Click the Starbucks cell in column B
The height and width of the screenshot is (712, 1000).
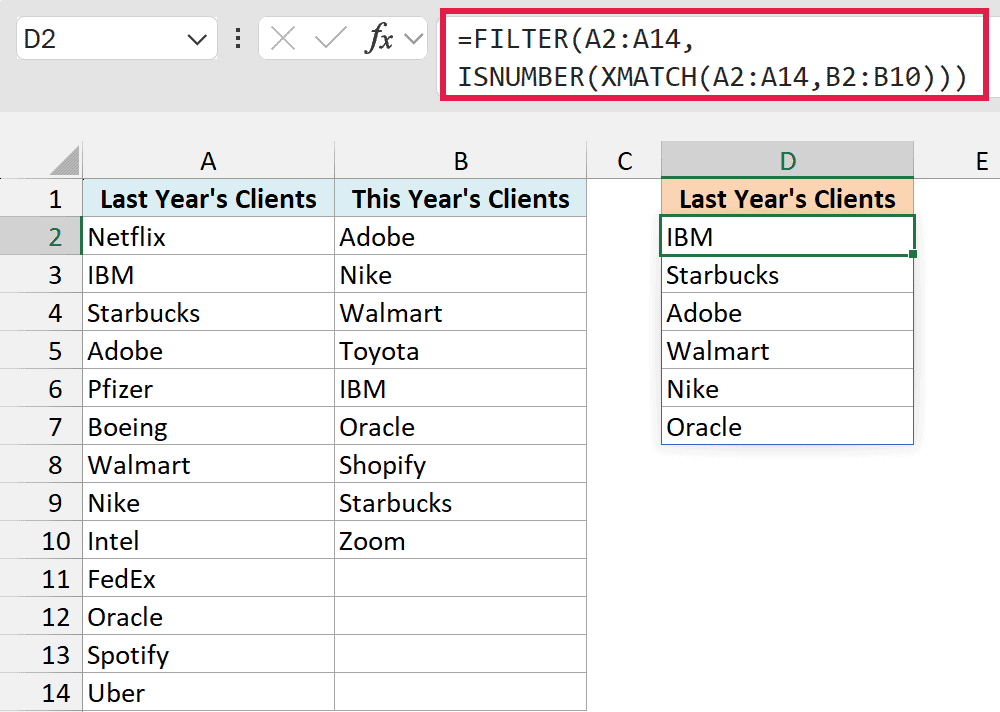click(x=460, y=502)
